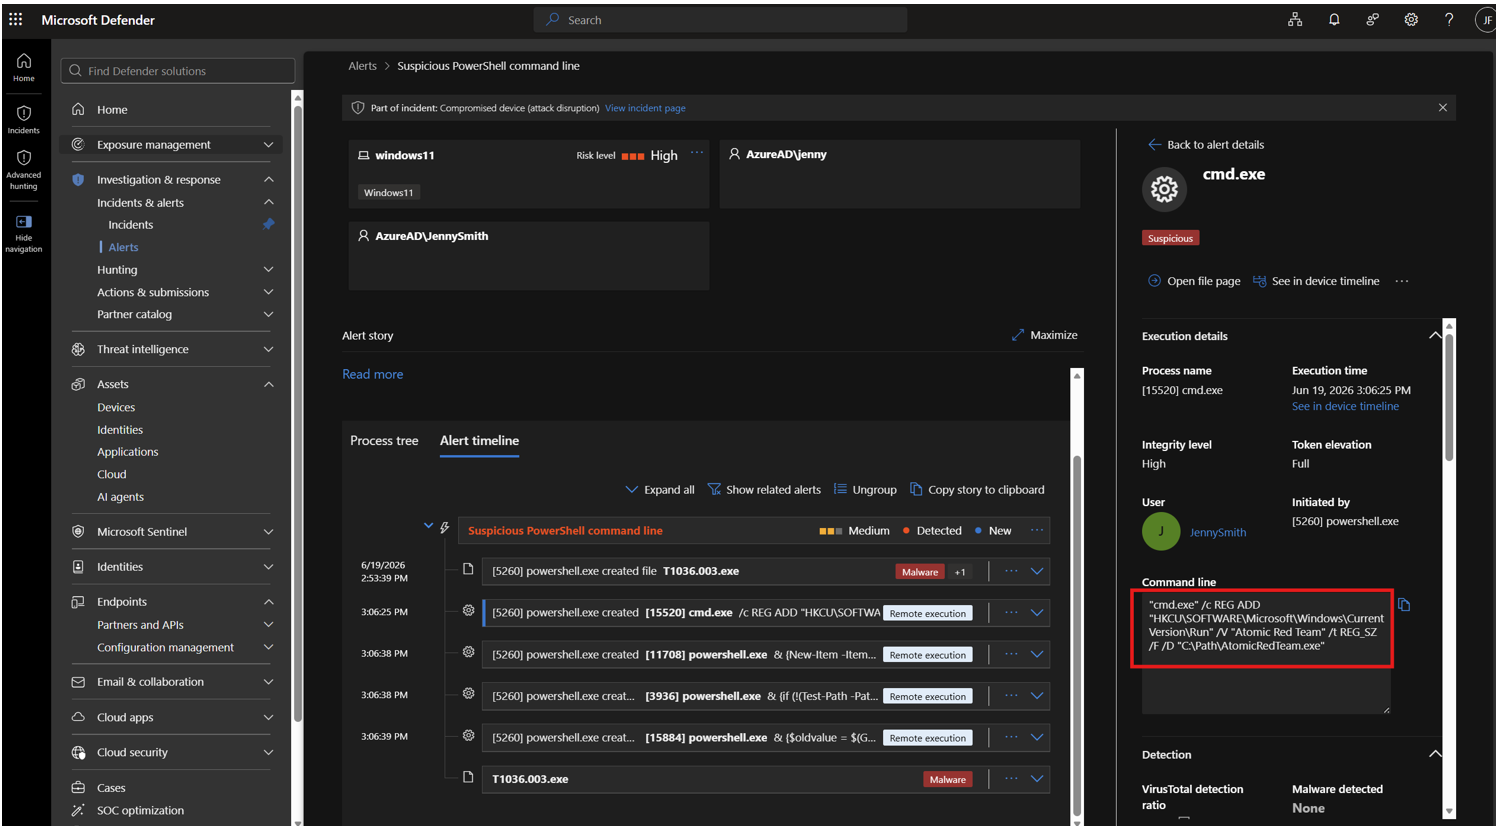The height and width of the screenshot is (826, 1498).
Task: Click the Alerts breadcrumb link
Action: tap(362, 66)
